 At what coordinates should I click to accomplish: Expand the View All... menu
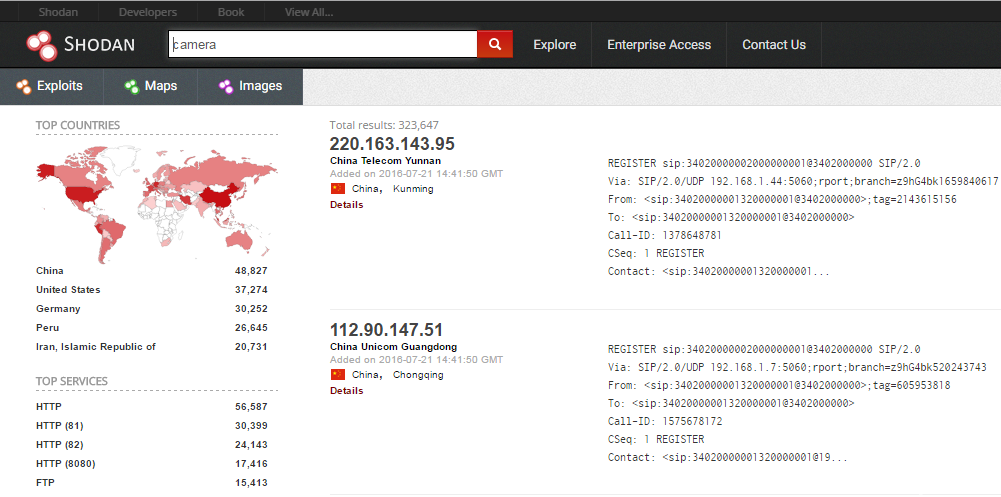click(x=309, y=12)
